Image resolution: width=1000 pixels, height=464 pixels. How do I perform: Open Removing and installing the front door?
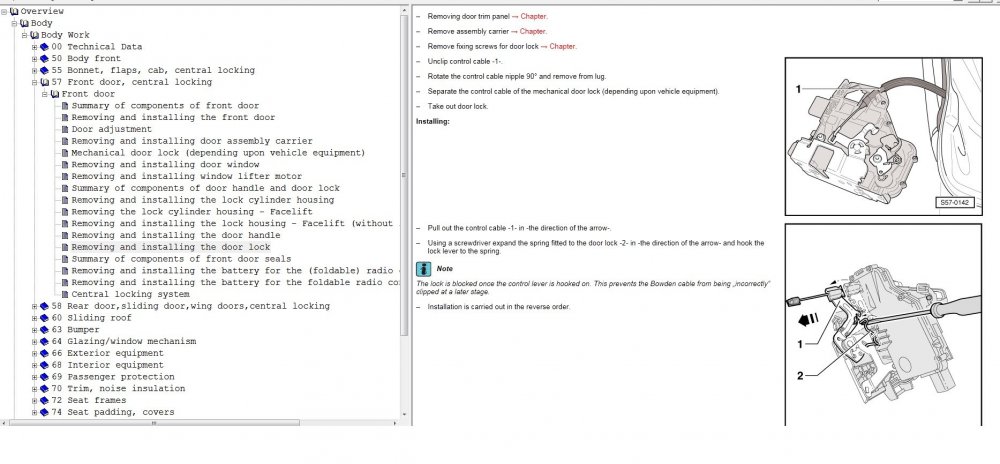173,118
